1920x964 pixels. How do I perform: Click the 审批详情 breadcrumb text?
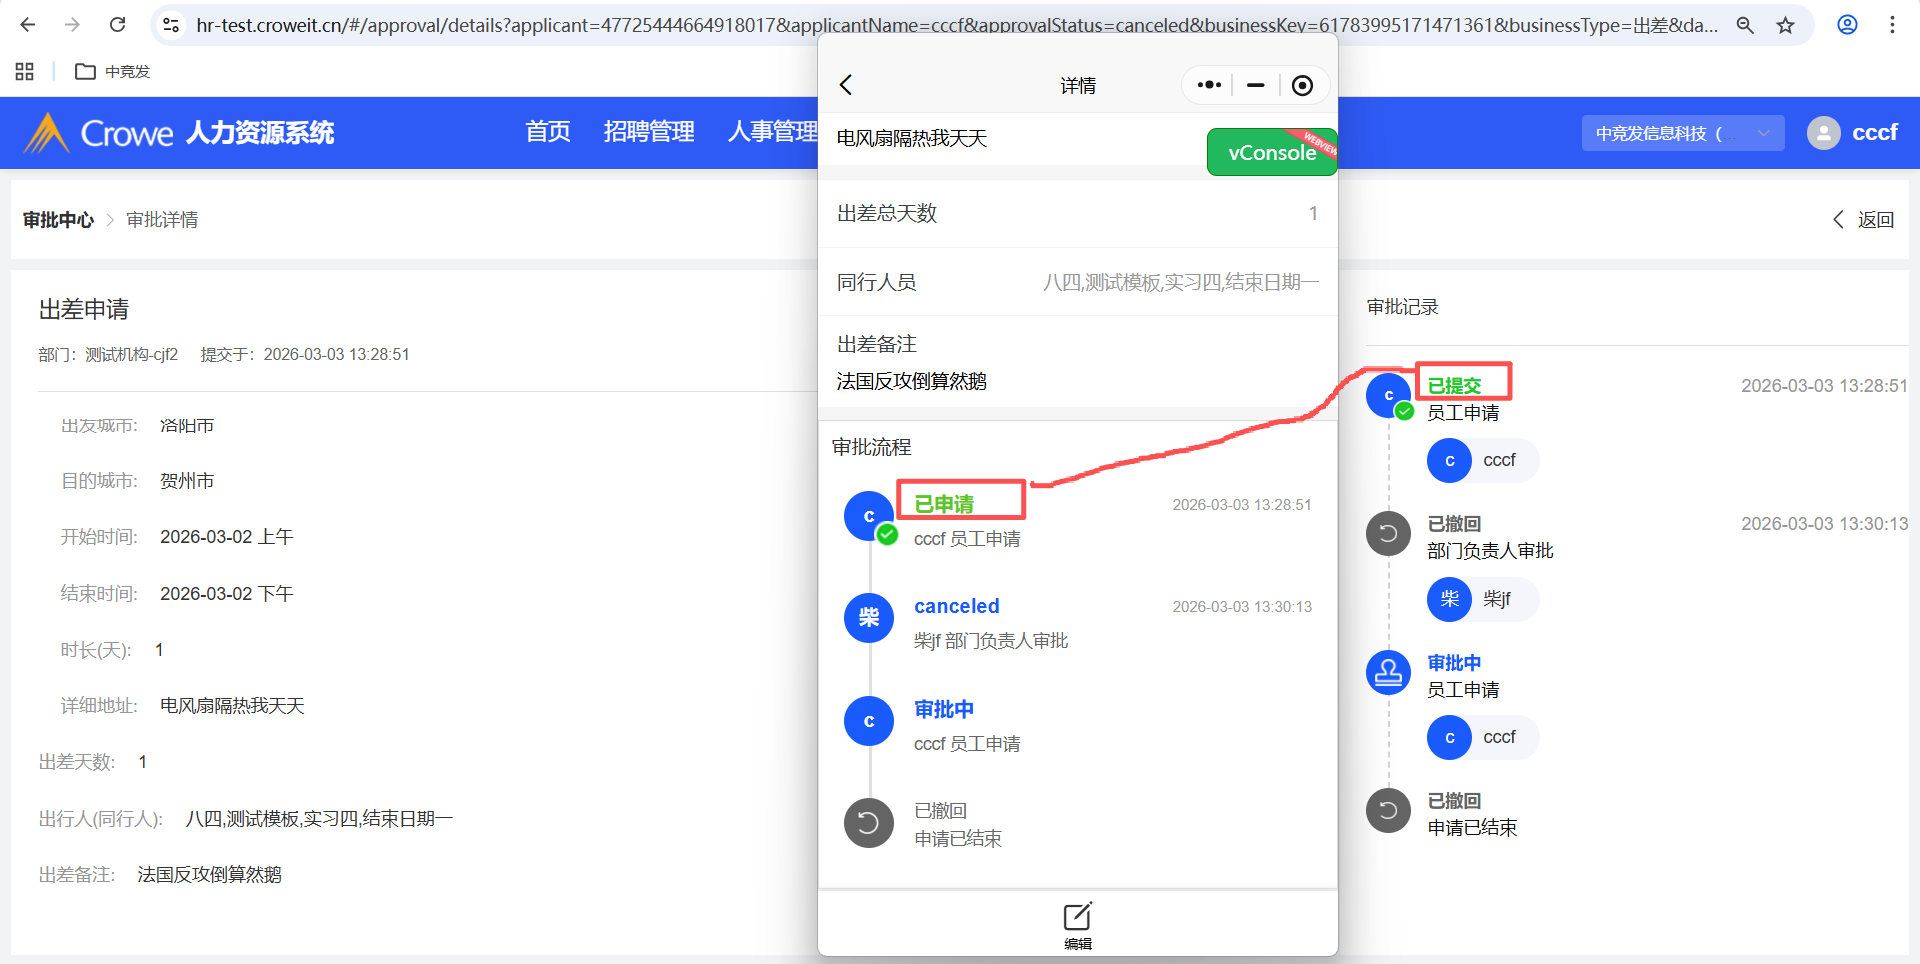(x=162, y=220)
